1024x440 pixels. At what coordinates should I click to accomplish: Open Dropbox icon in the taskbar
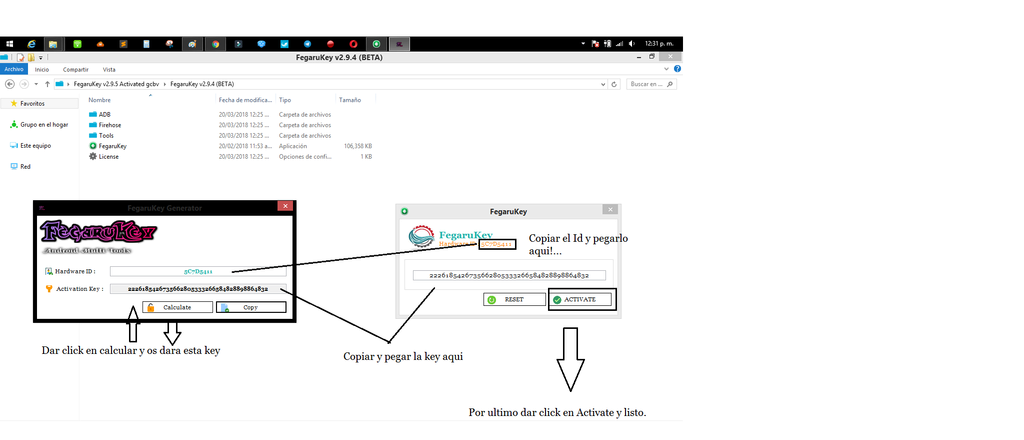(262, 44)
